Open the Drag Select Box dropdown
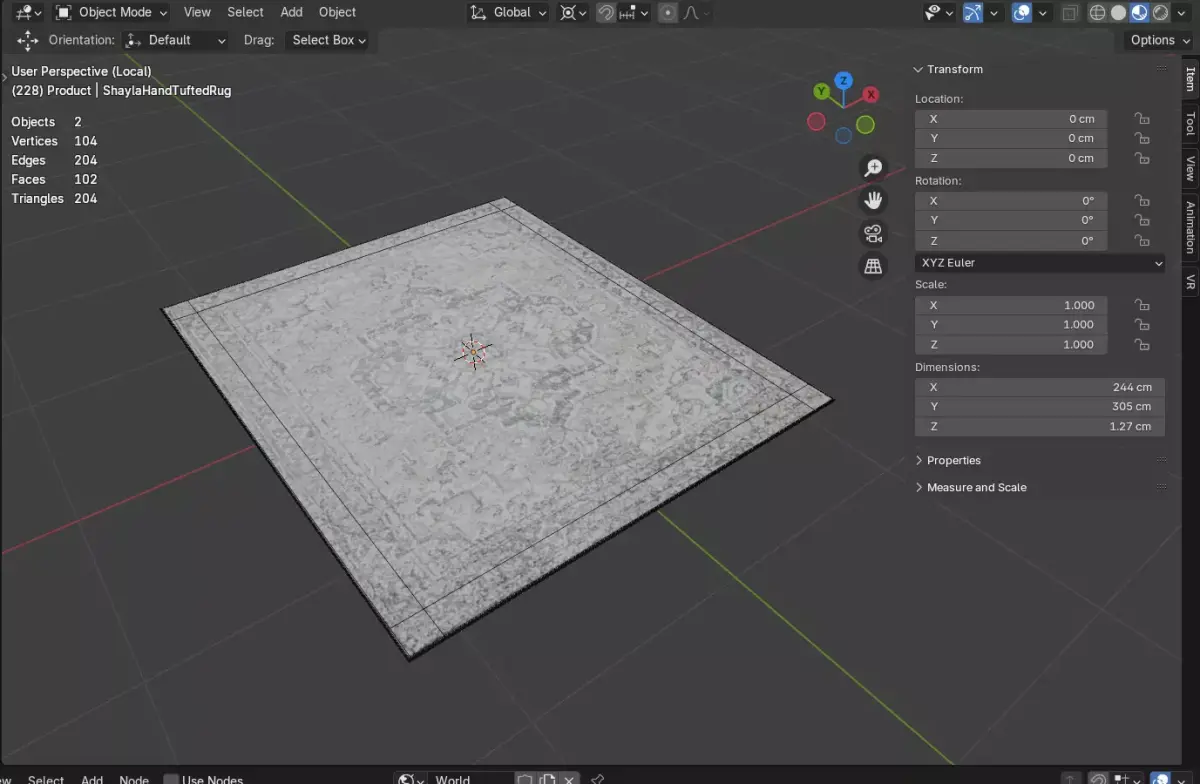This screenshot has width=1200, height=784. [327, 40]
